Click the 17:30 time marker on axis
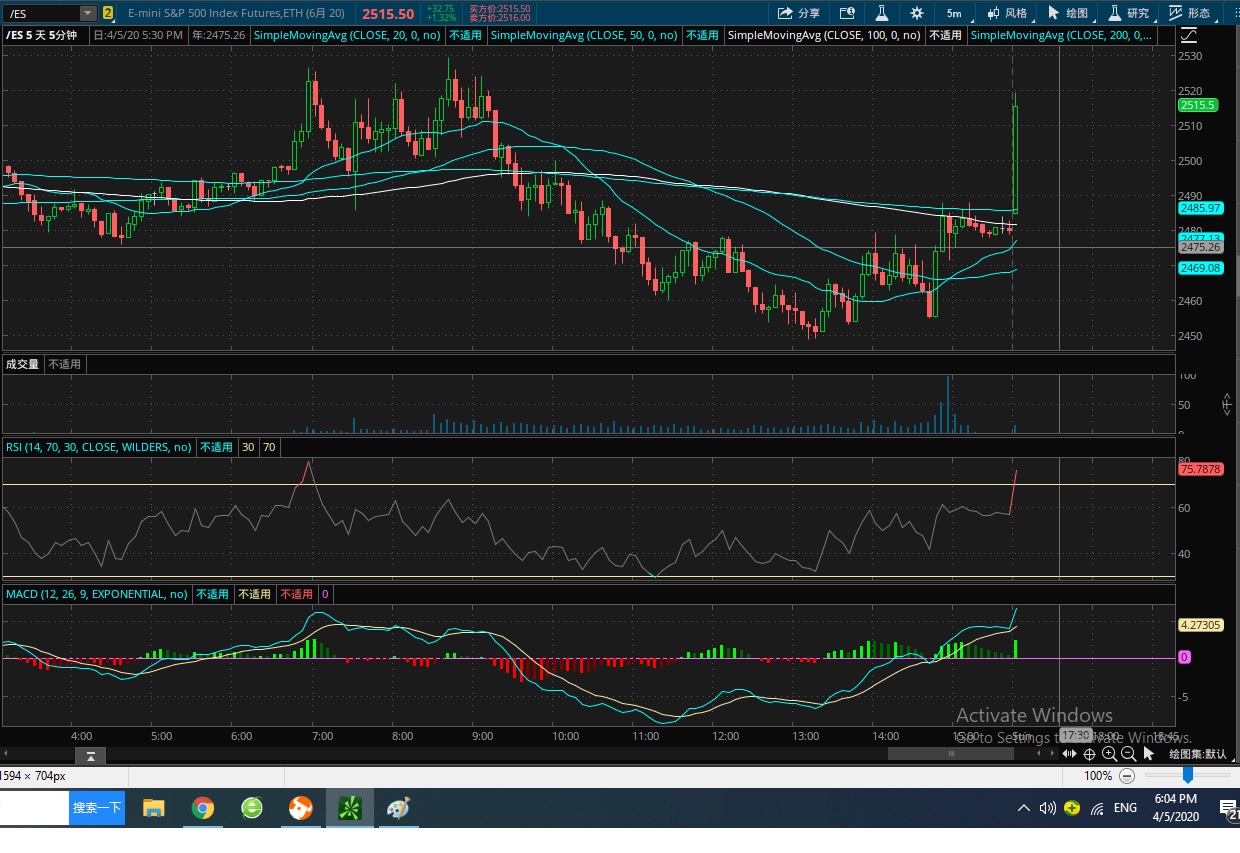1240x853 pixels. (x=1075, y=735)
